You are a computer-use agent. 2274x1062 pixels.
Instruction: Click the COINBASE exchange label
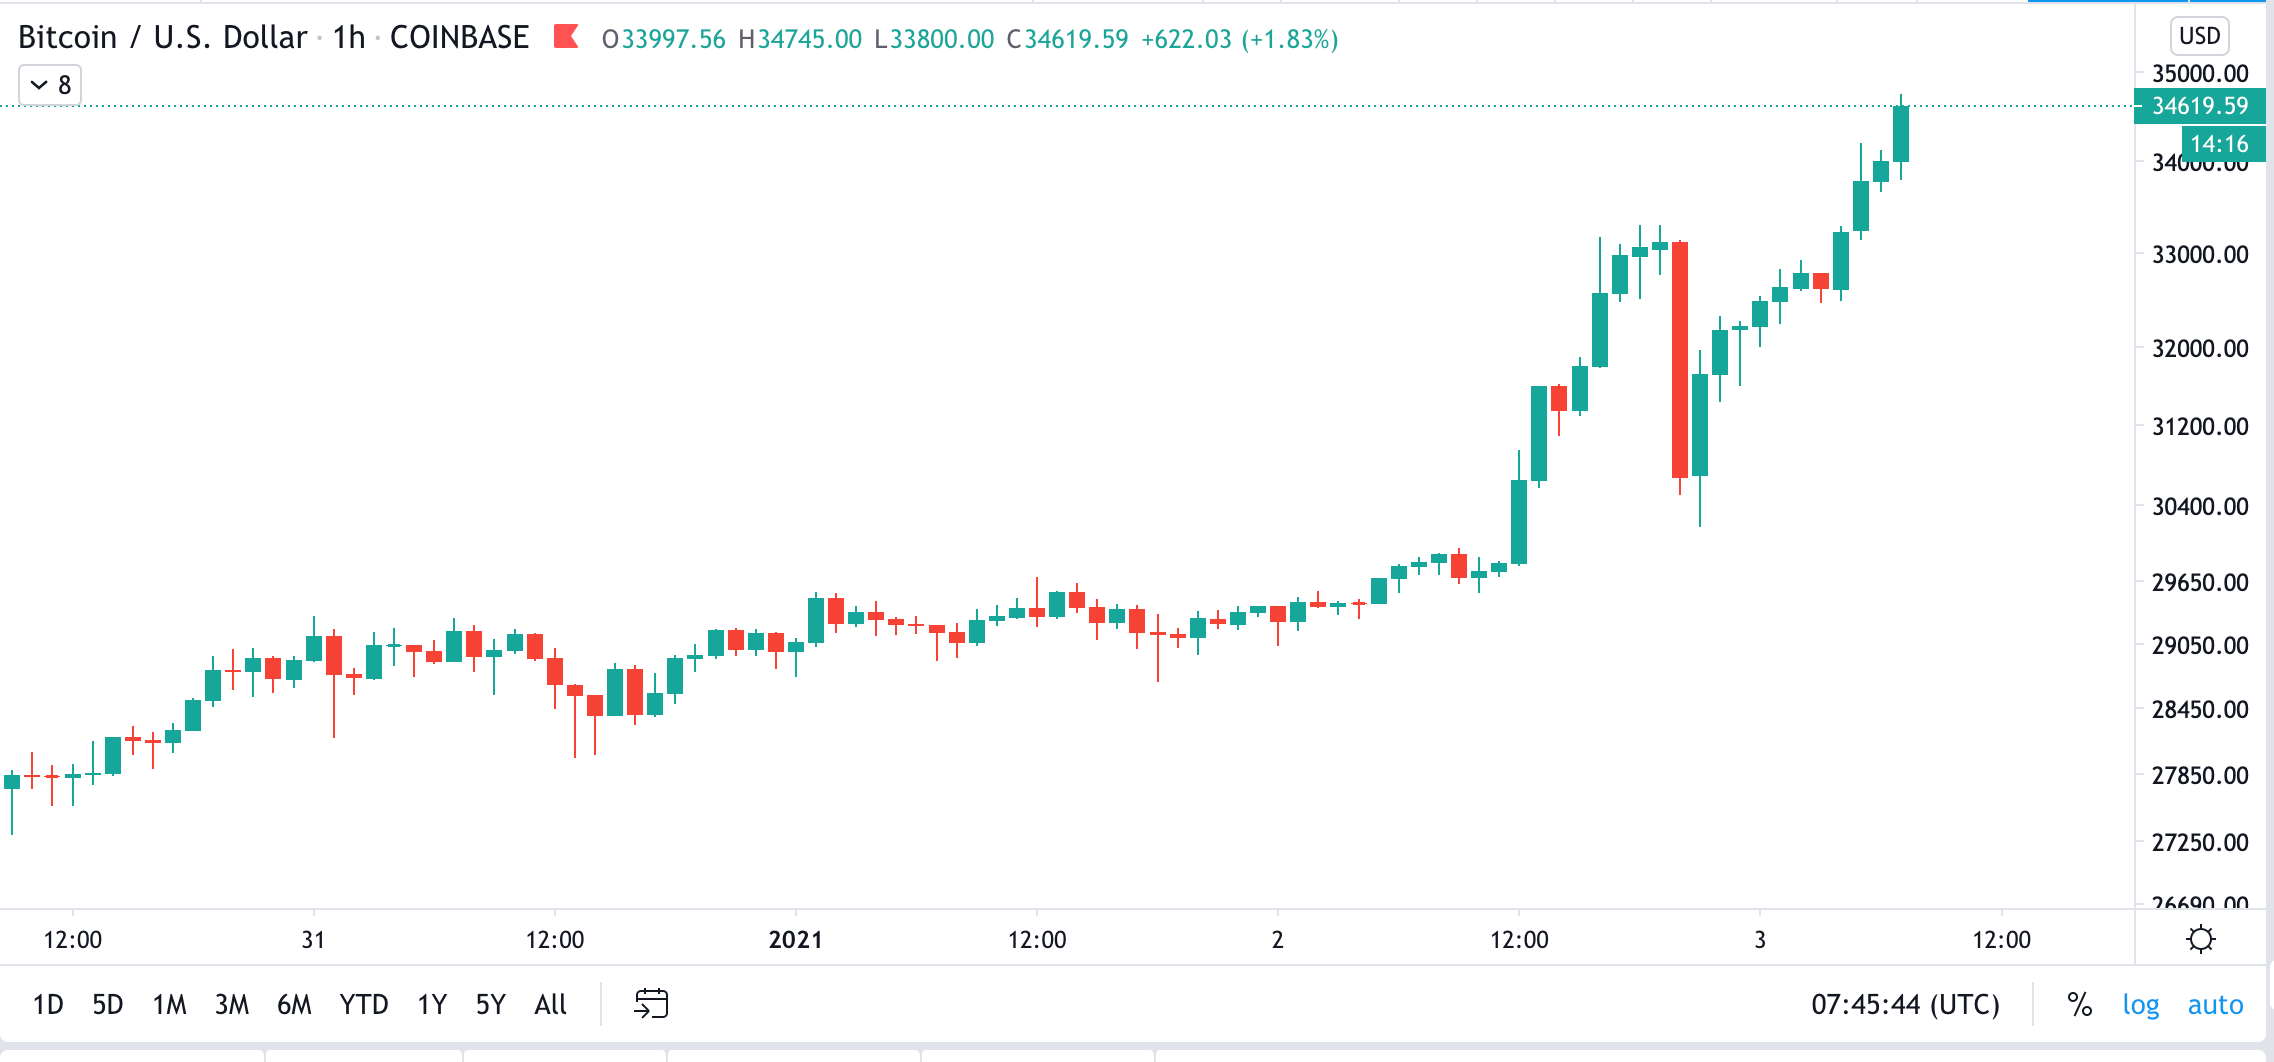coord(458,37)
